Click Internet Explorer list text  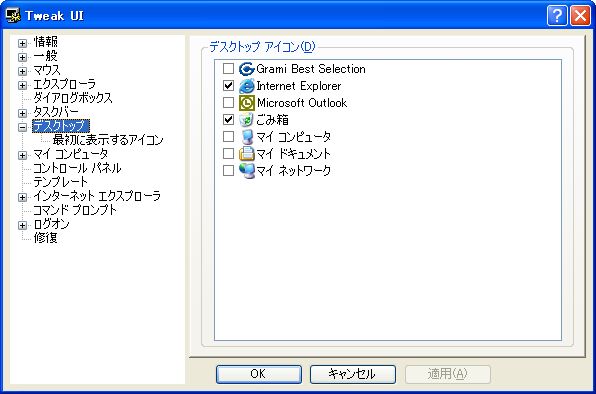pyautogui.click(x=299, y=86)
